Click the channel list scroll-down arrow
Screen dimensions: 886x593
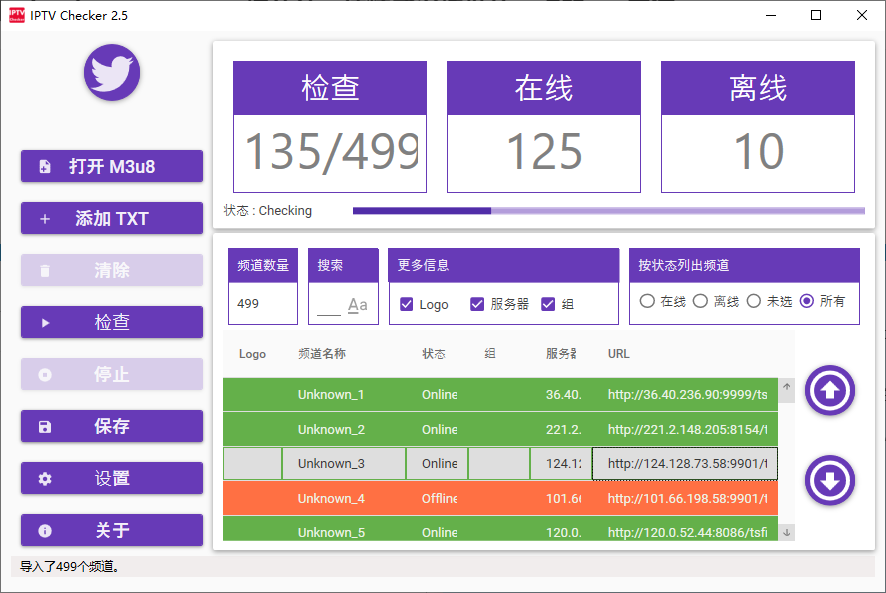pyautogui.click(x=787, y=533)
